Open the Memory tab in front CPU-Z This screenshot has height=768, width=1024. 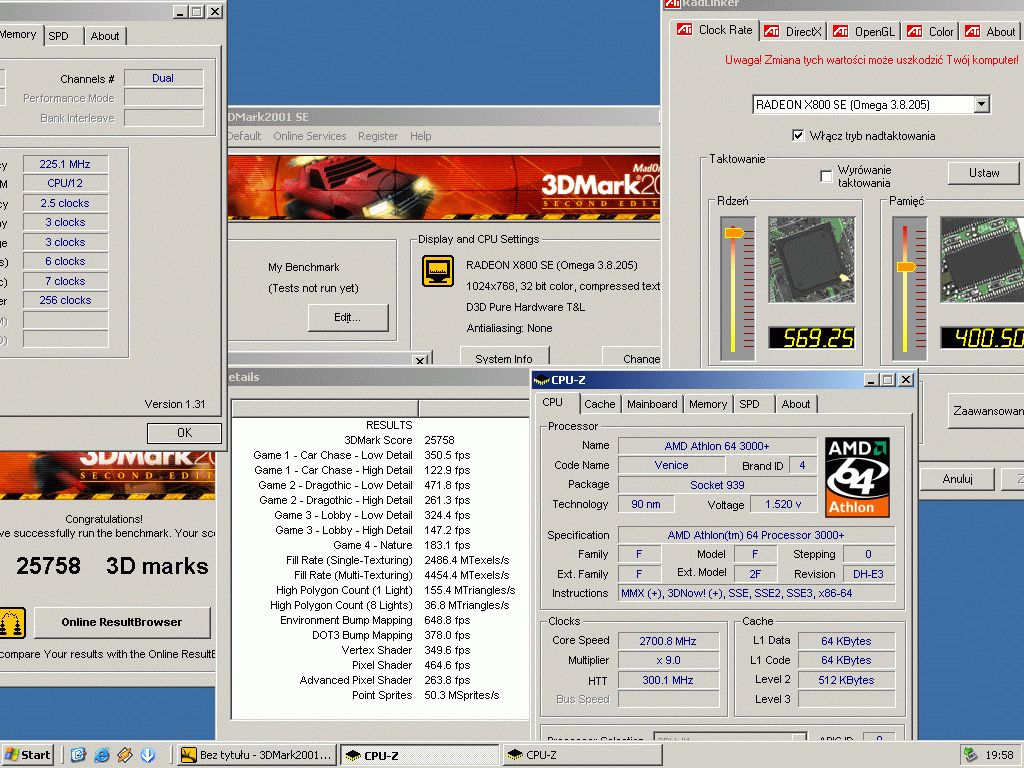(708, 404)
